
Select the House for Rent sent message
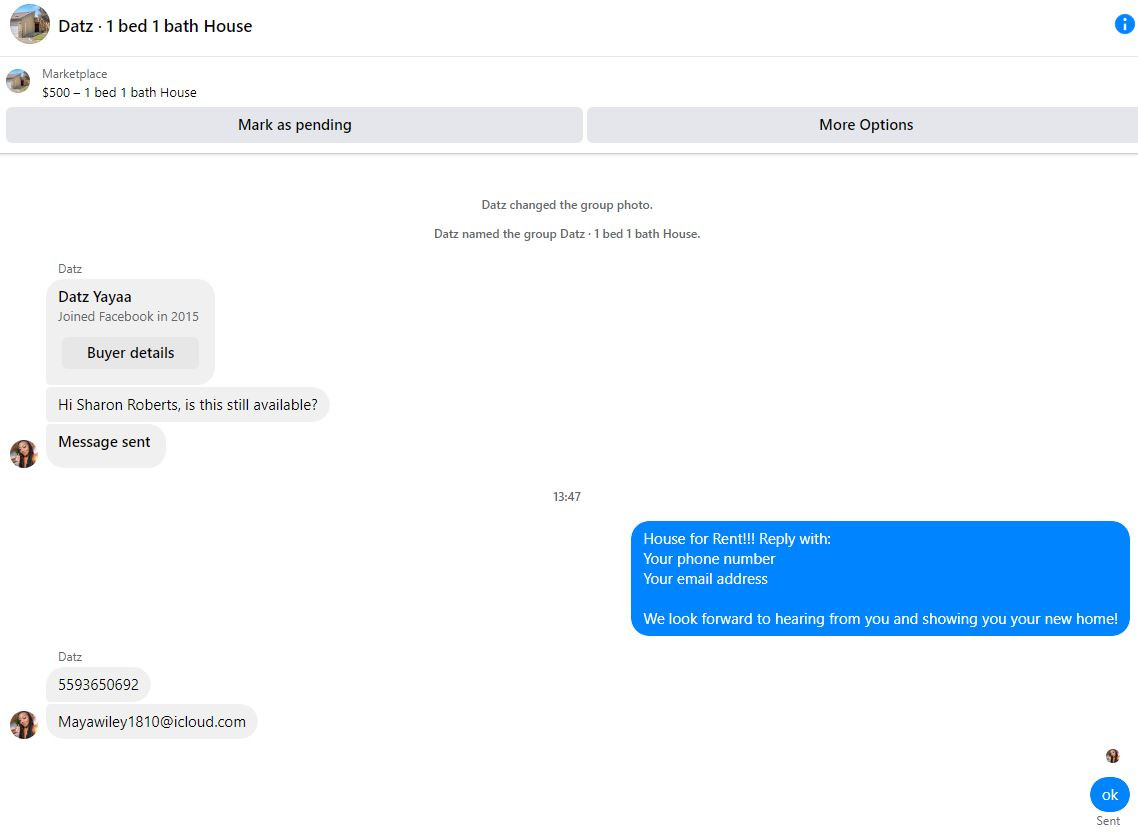click(x=880, y=579)
